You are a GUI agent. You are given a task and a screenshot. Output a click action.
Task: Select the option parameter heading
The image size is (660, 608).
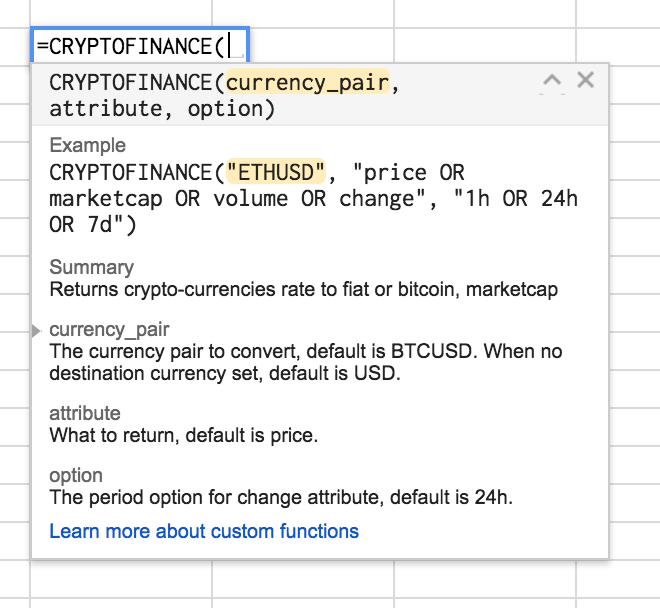pyautogui.click(x=76, y=475)
